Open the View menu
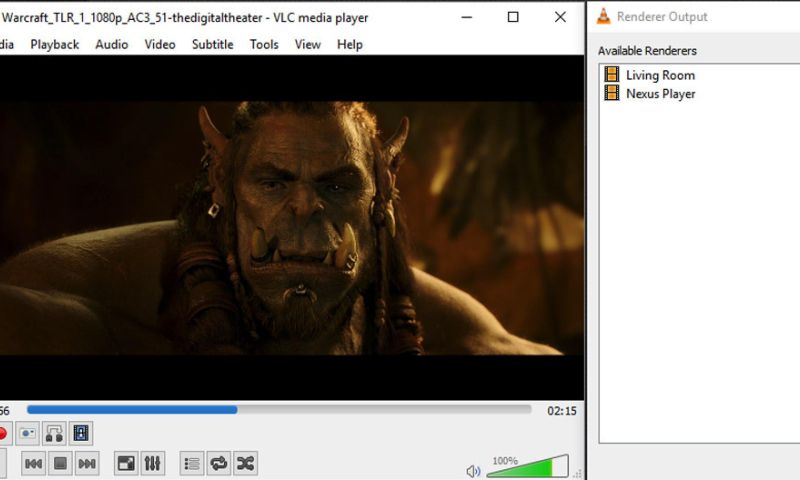The width and height of the screenshot is (800, 480). tap(308, 44)
